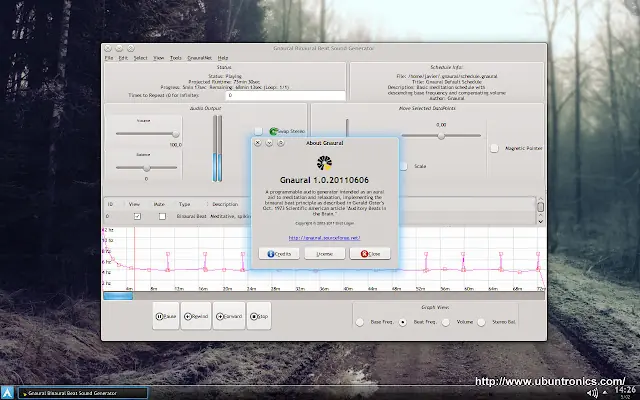Click the voice list scrollbar down arrow
This screenshot has height=400, width=640.
coord(540,222)
